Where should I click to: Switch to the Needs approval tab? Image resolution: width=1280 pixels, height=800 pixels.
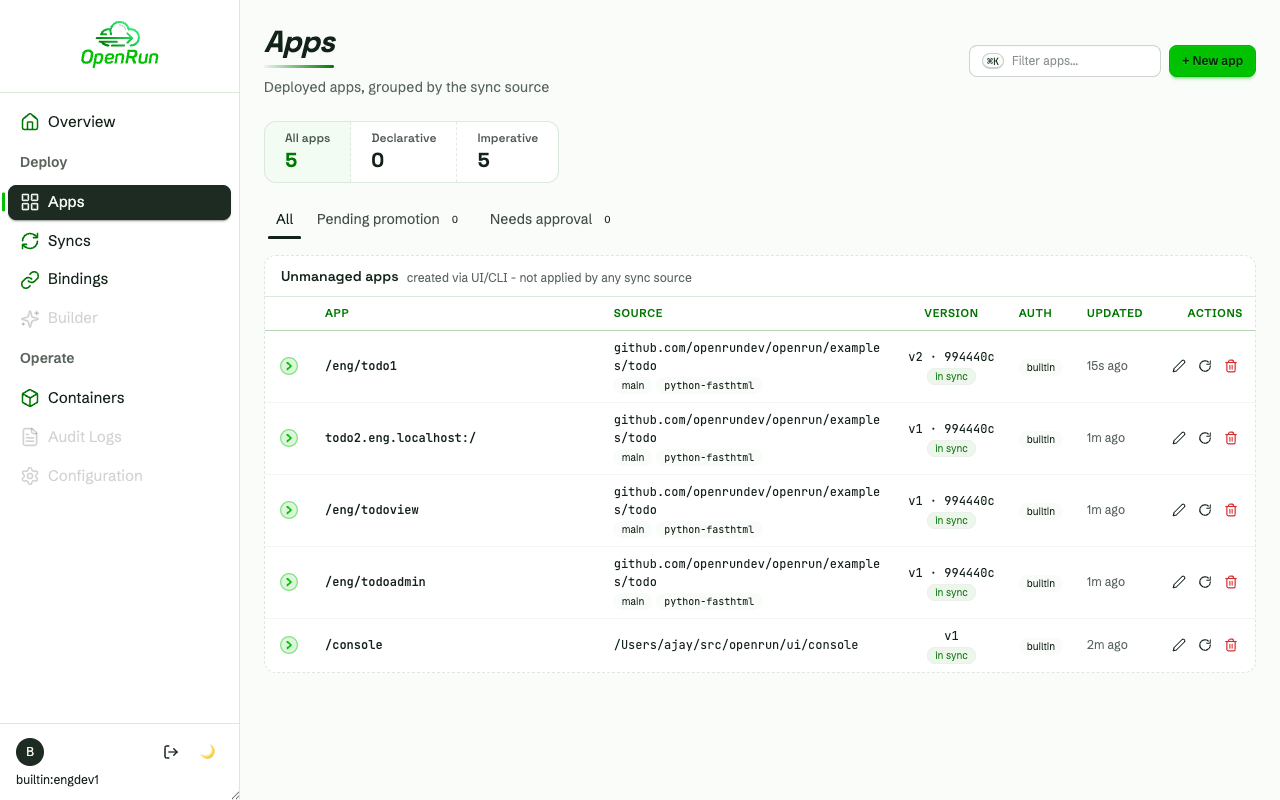550,220
